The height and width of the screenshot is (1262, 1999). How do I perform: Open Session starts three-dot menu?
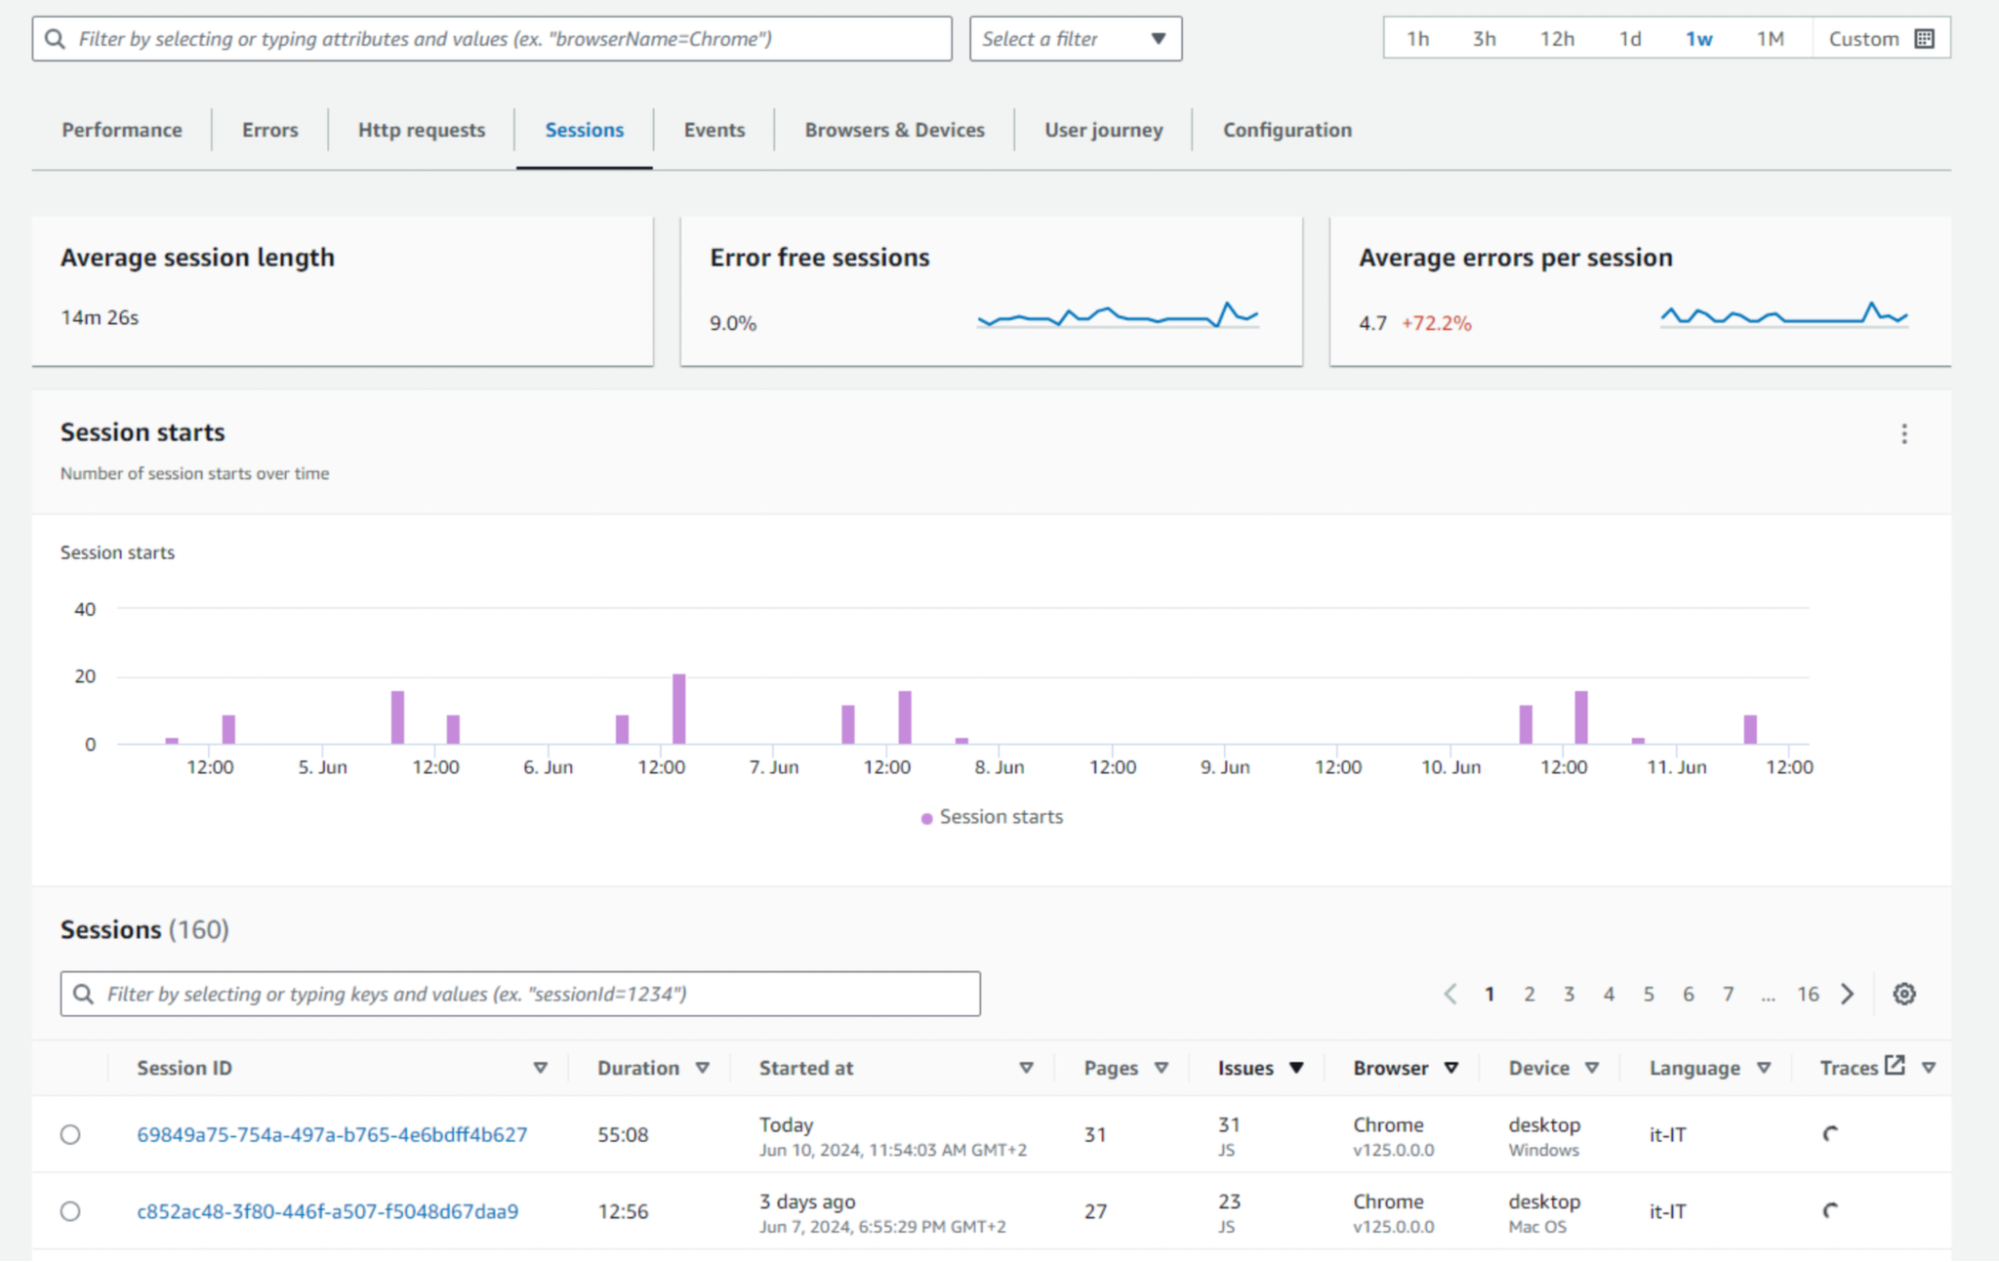[x=1904, y=434]
